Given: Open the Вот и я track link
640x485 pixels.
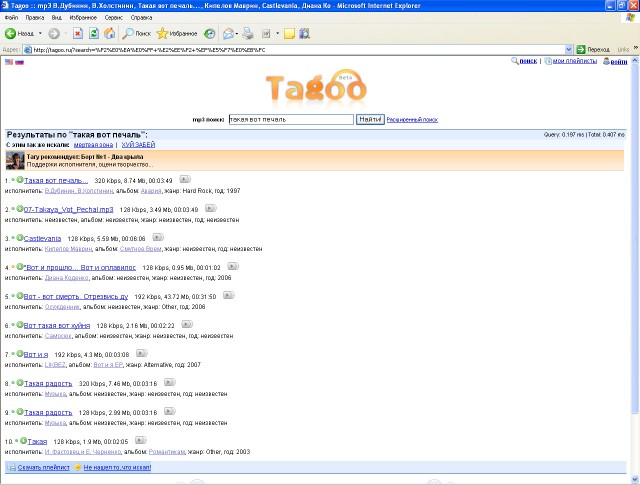Looking at the screenshot, I should pos(36,354).
